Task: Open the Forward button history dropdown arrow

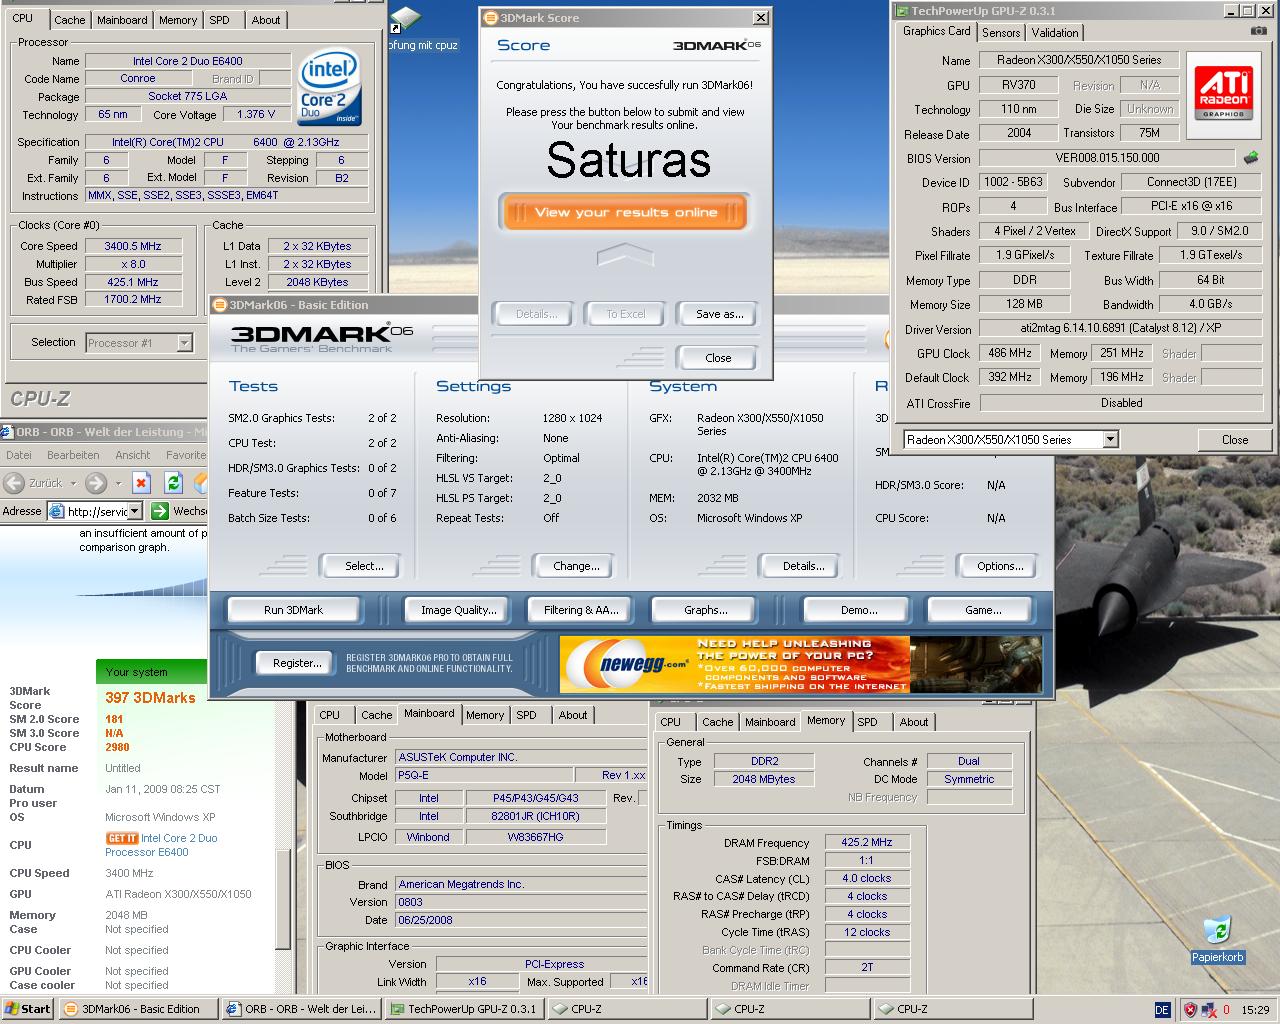Action: (x=117, y=483)
